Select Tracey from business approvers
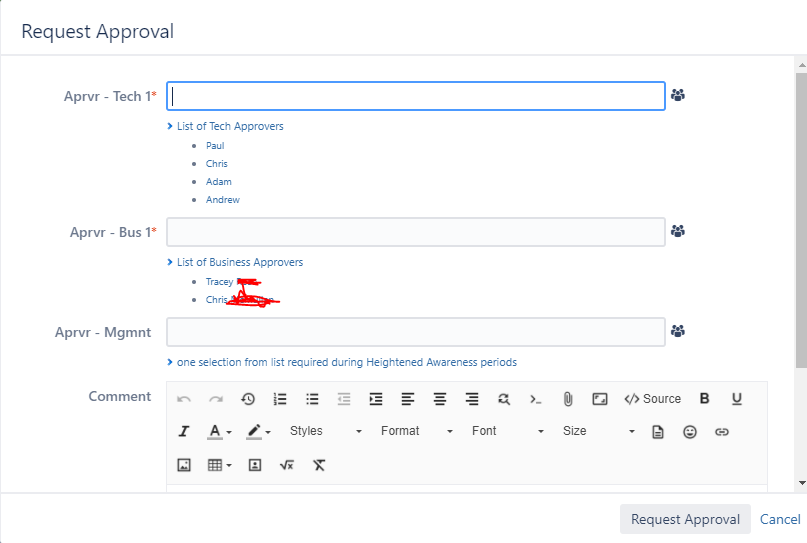 tap(220, 282)
